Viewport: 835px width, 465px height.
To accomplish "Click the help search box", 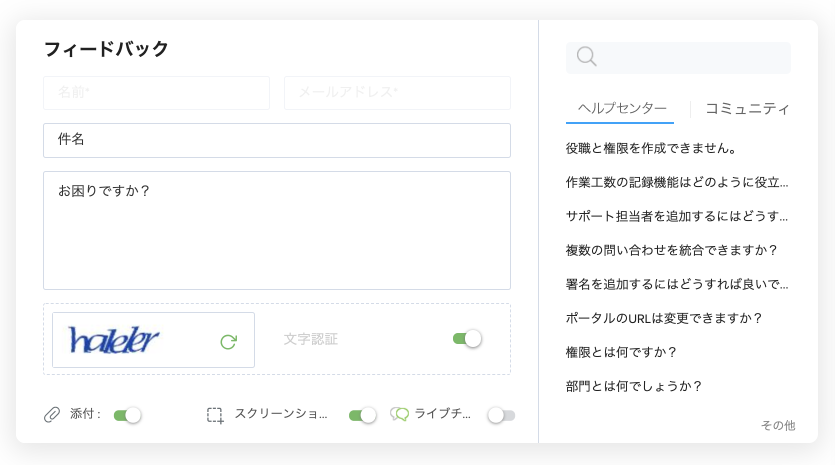I will pos(678,58).
